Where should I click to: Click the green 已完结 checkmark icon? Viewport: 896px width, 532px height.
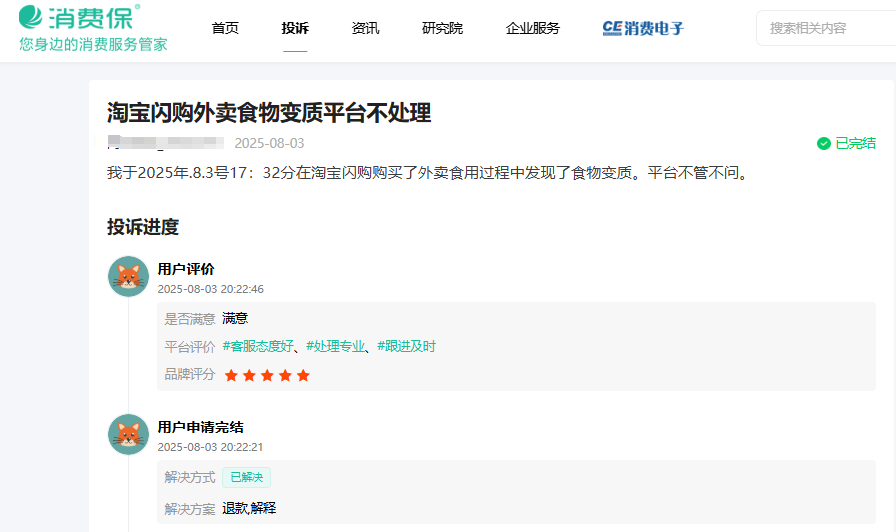(823, 143)
